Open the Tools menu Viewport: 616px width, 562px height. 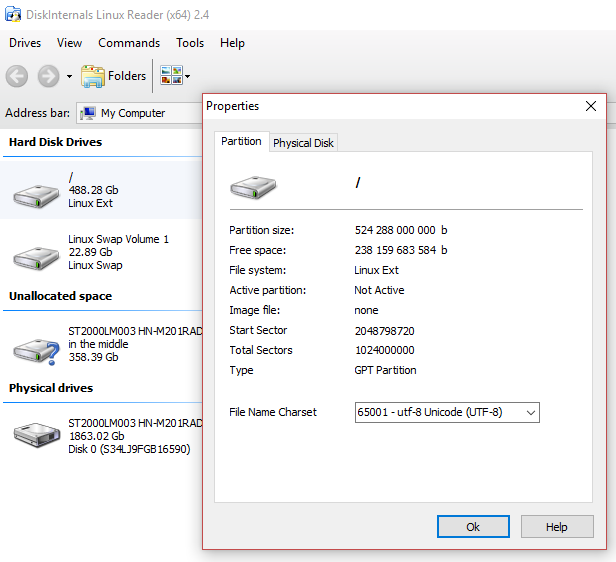pyautogui.click(x=190, y=43)
